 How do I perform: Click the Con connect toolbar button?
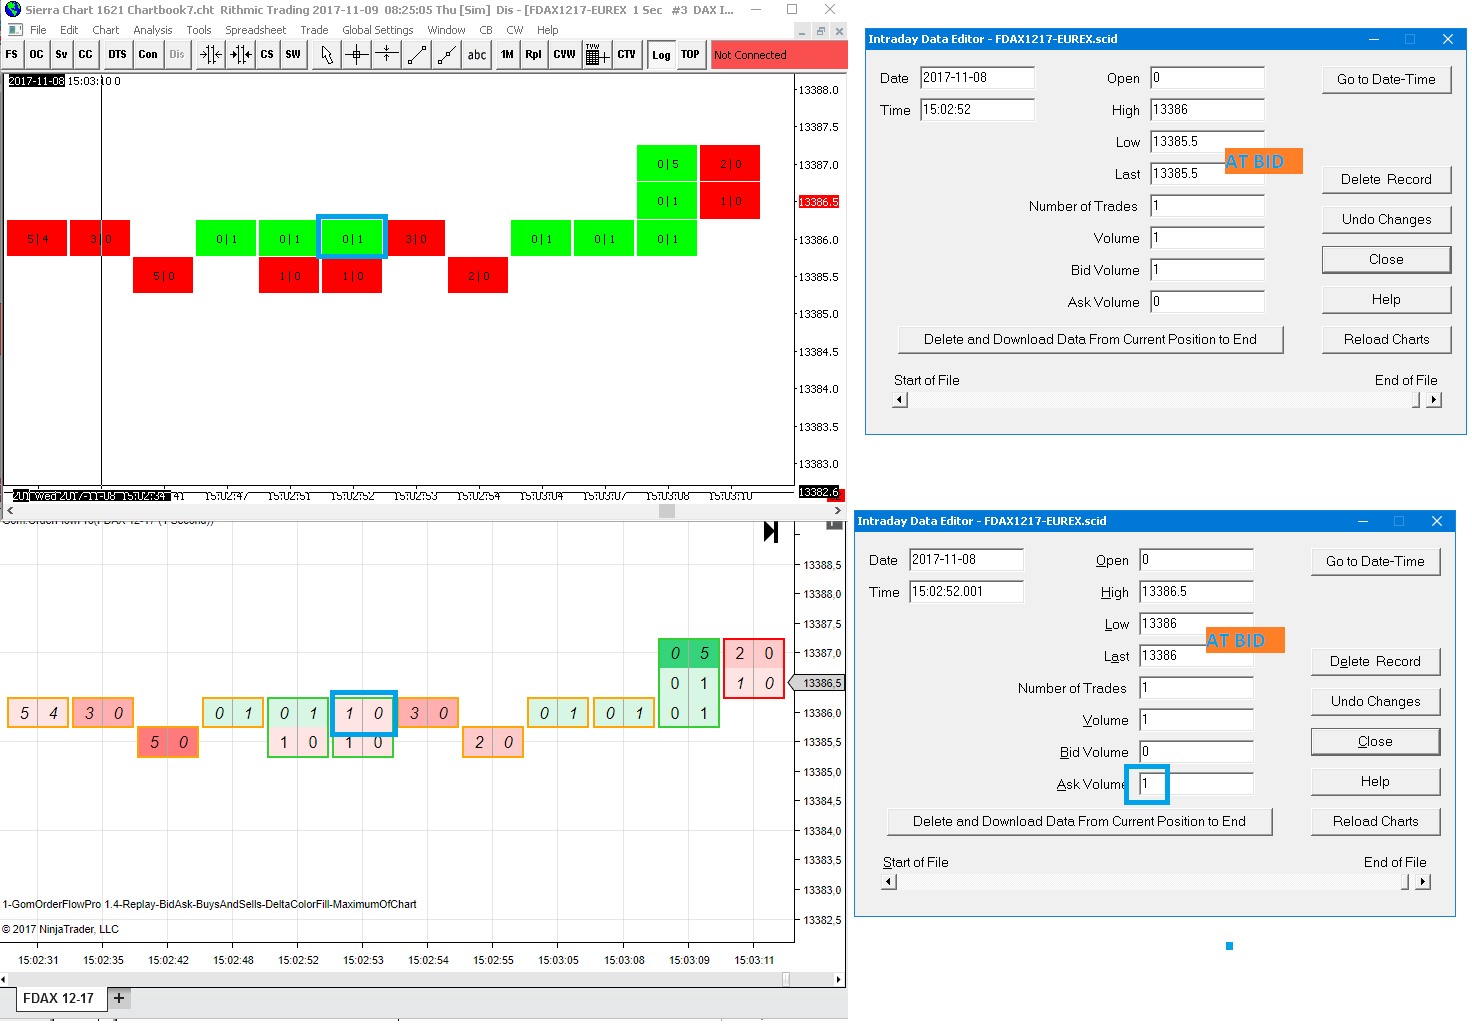(148, 55)
